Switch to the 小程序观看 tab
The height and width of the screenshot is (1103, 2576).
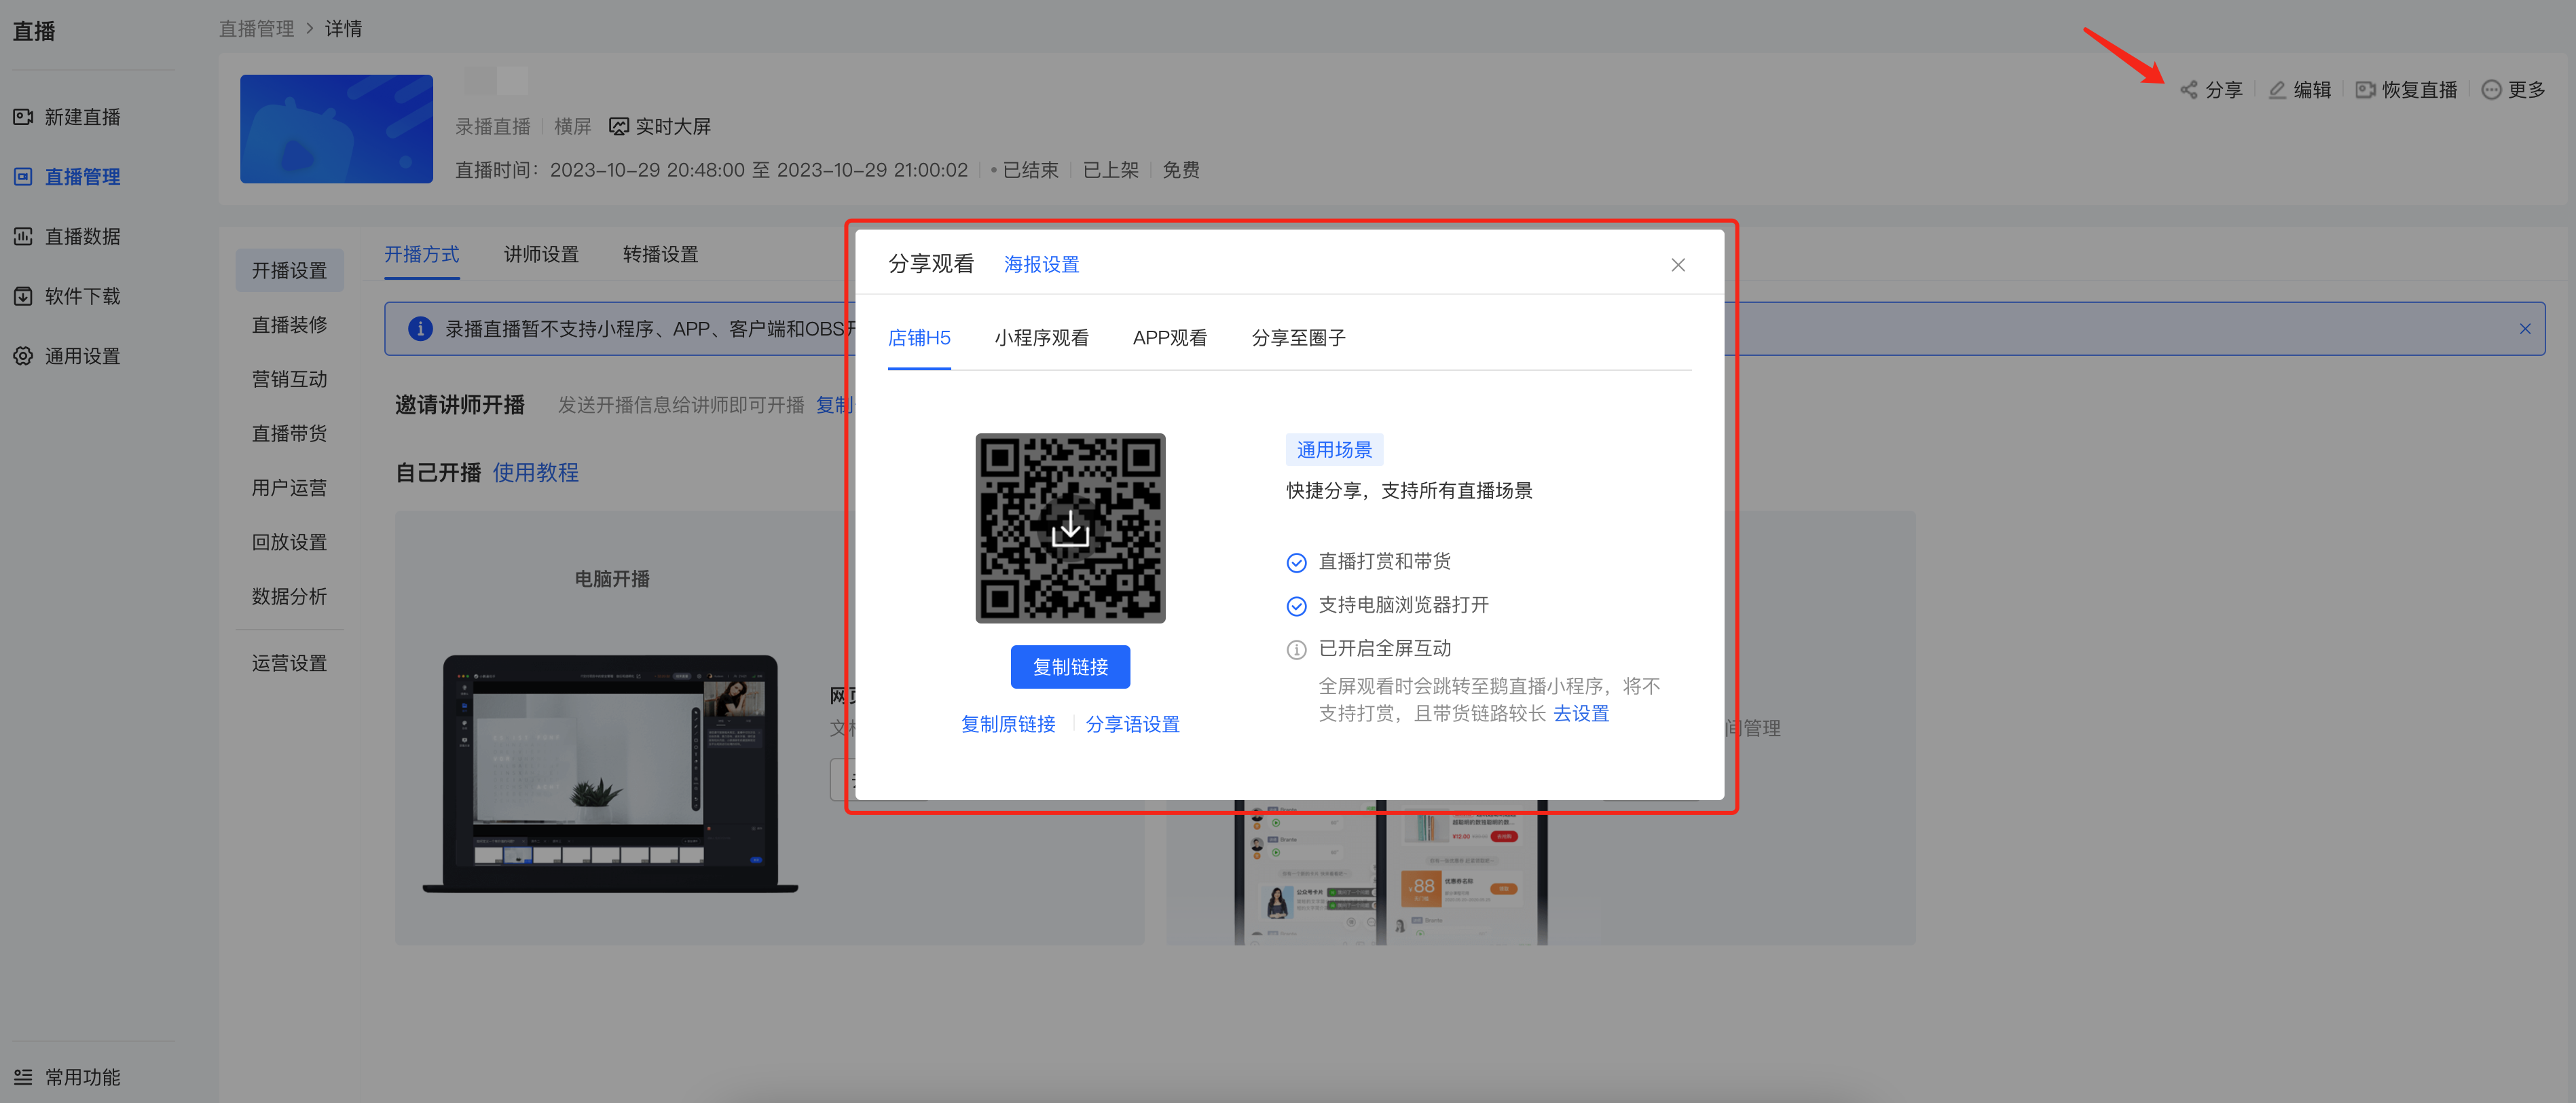(x=1041, y=338)
